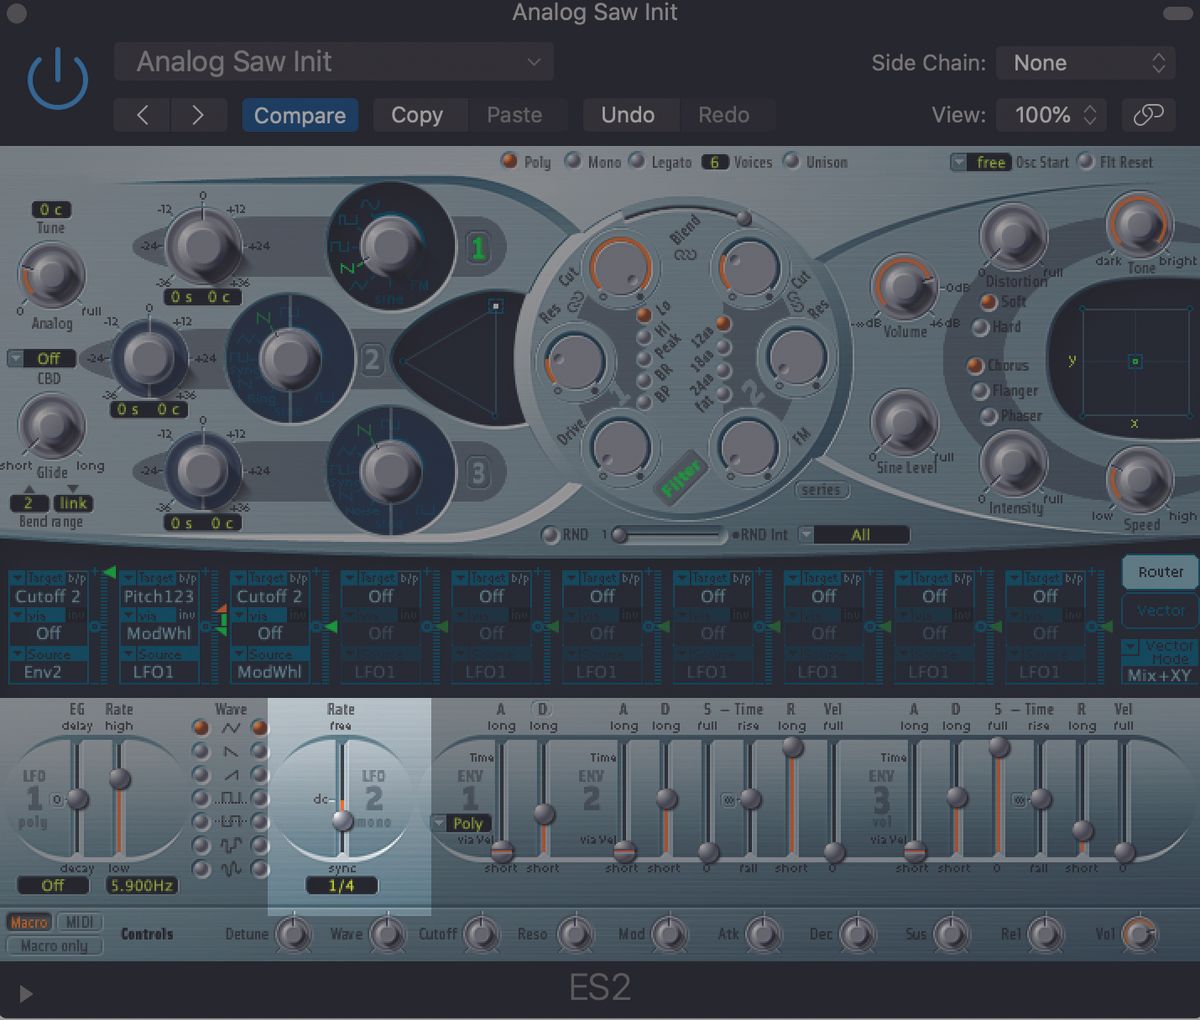This screenshot has width=1200, height=1020.
Task: Click the triangle wave icon in LFO wave list
Action: pos(231,727)
